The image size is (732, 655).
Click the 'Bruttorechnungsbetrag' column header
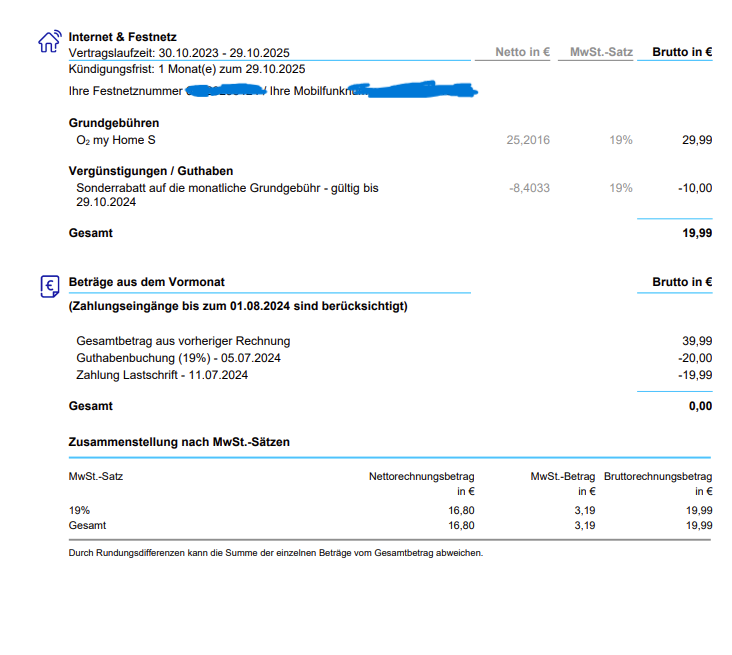point(658,477)
